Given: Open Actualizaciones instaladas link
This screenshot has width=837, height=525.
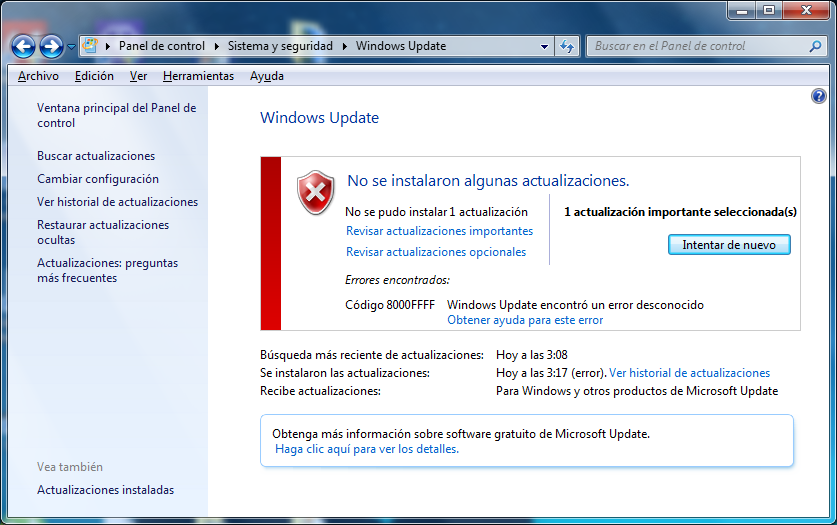Looking at the screenshot, I should 105,490.
